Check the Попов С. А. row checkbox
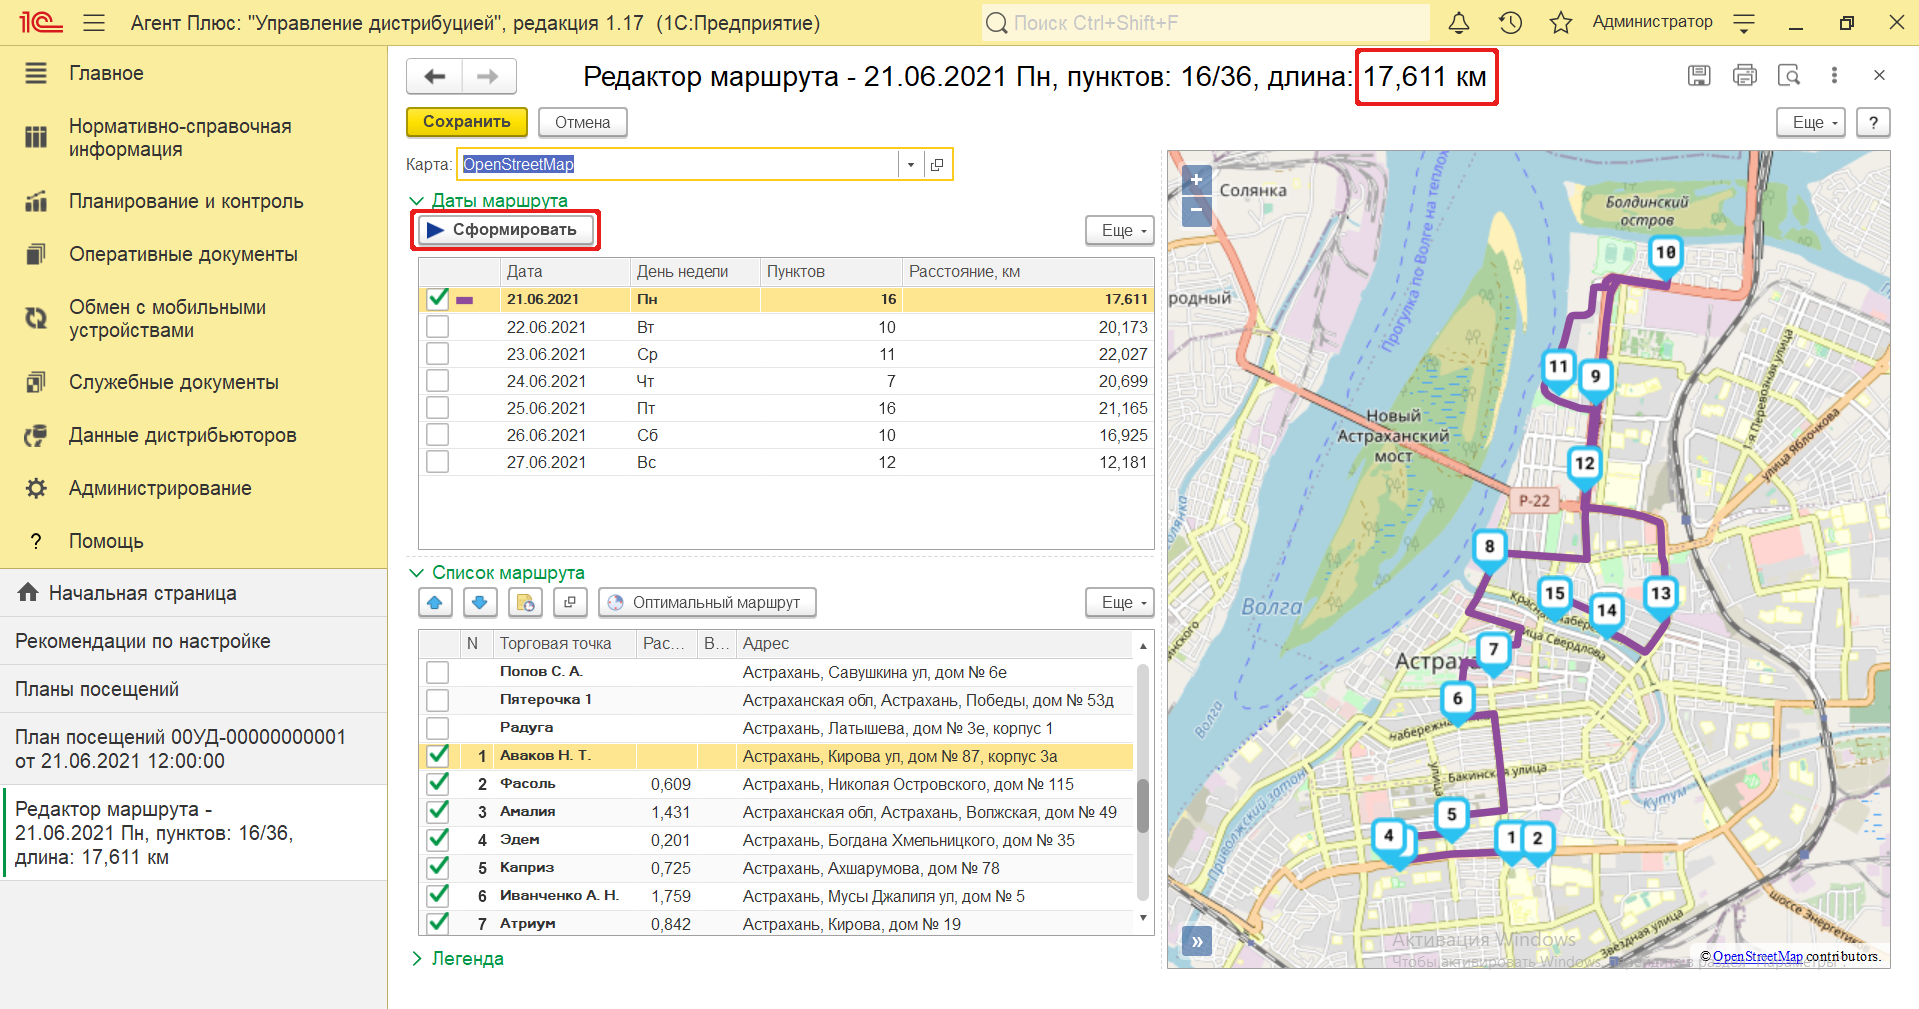The image size is (1919, 1009). [x=437, y=672]
